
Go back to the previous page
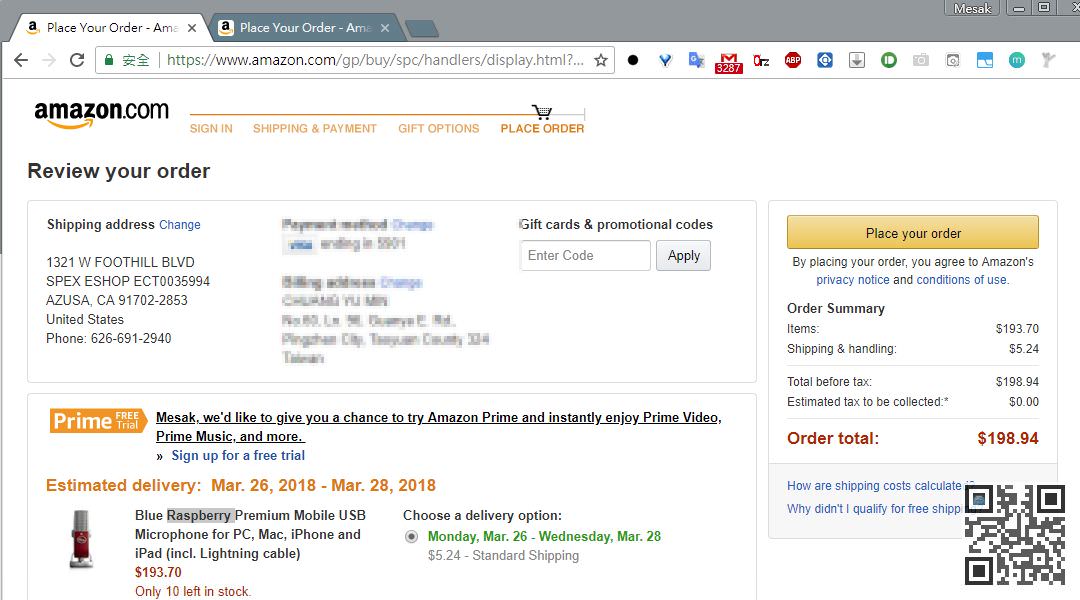pos(21,60)
